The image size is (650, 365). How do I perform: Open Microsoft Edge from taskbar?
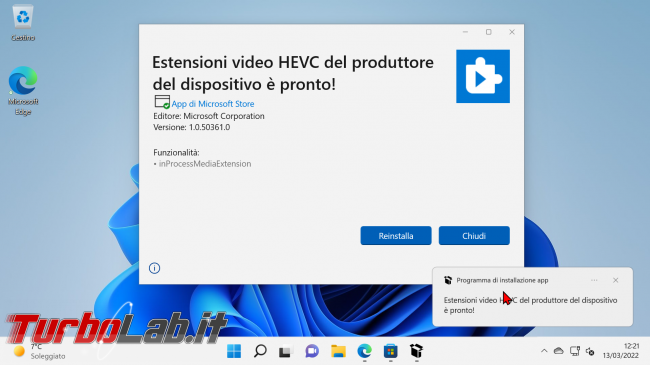point(364,351)
